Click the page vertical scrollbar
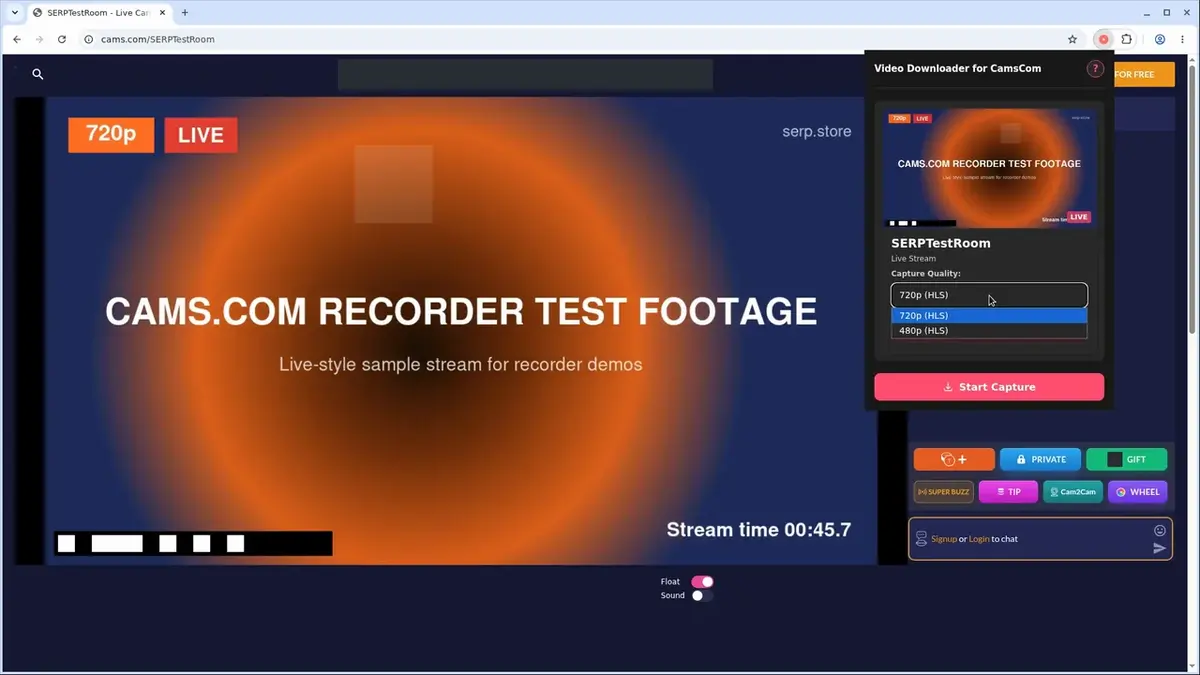Image resolution: width=1200 pixels, height=675 pixels. point(1193,200)
